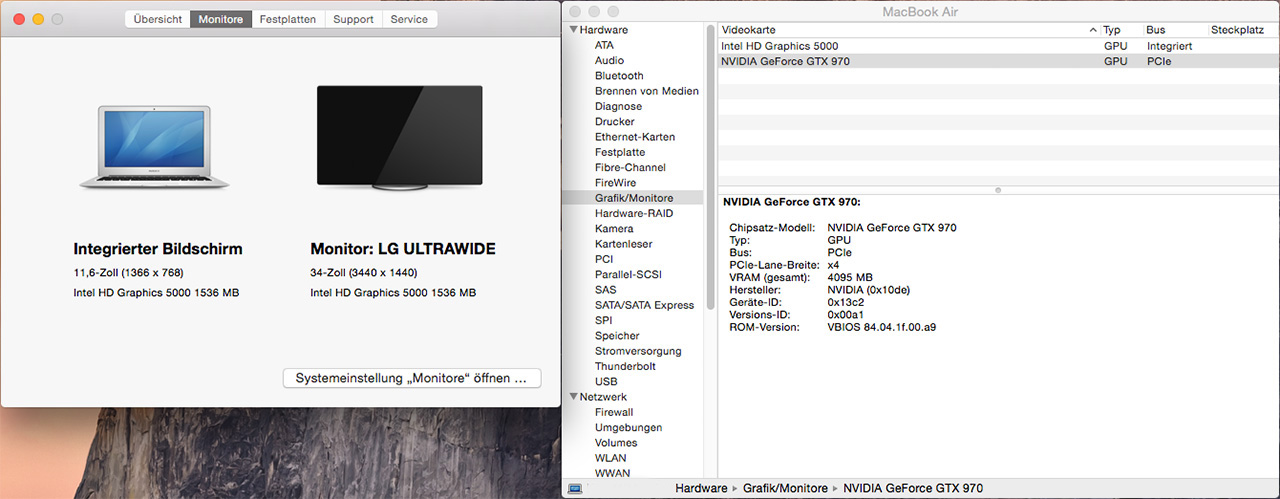The height and width of the screenshot is (499, 1280).
Task: Click Grafik/Monitore in the path bar
Action: [785, 489]
